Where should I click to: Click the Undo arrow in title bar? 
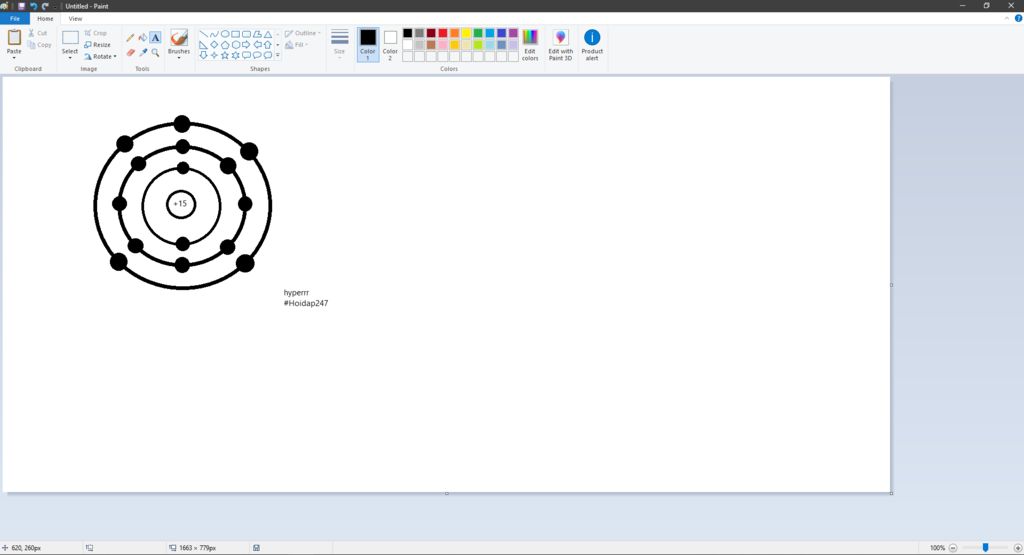(x=33, y=6)
